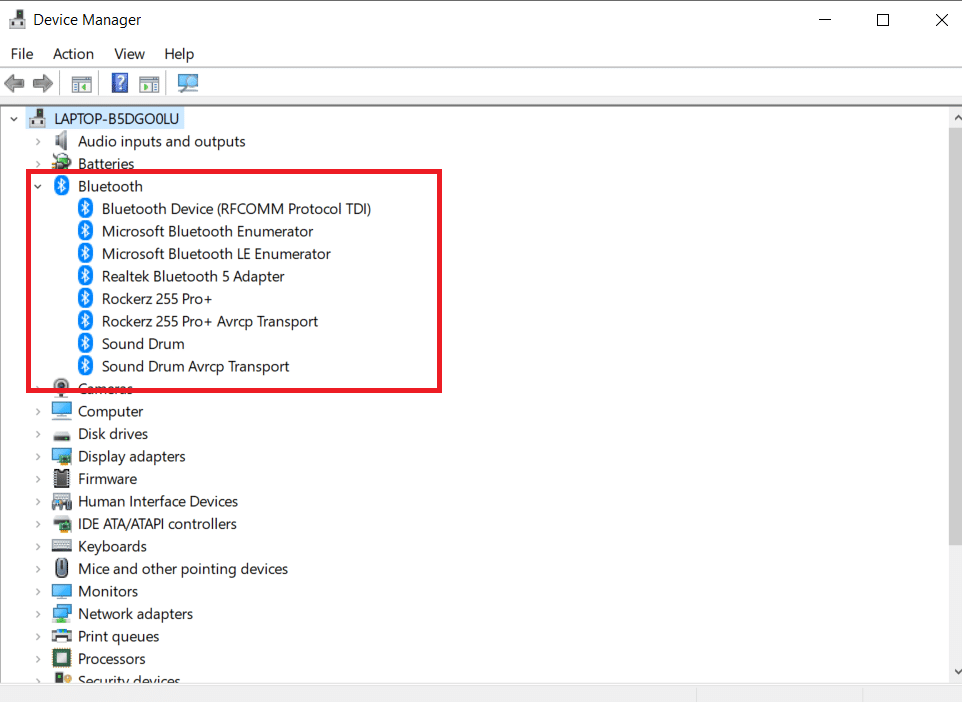The height and width of the screenshot is (702, 962).
Task: Click the Computer category monitor icon
Action: 61,411
